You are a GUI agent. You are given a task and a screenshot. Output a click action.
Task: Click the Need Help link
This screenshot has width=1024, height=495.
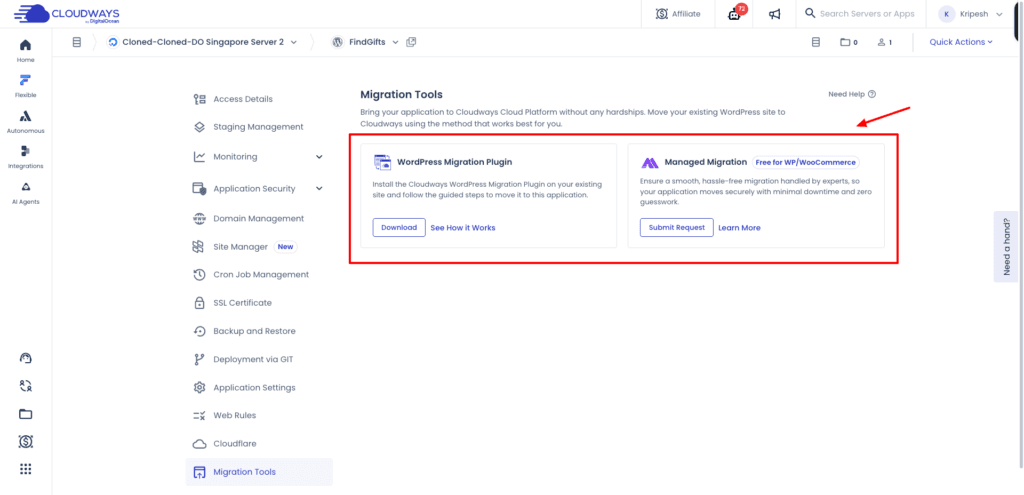pos(852,94)
